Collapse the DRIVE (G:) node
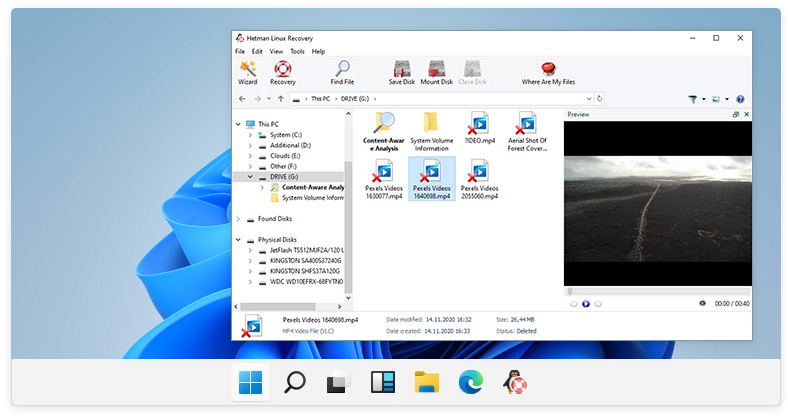This screenshot has width=788, height=416. click(x=250, y=177)
